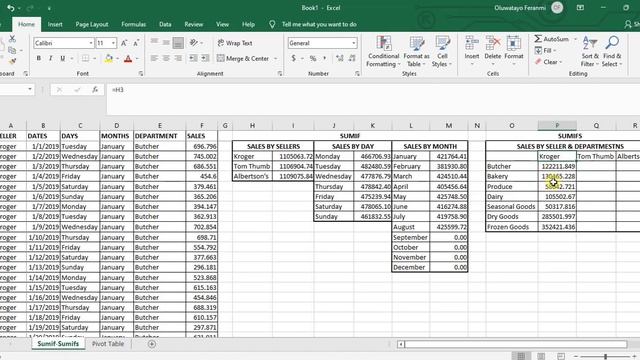The image size is (640, 360).
Task: Cancel formula entry with the X icon
Action: (59, 89)
